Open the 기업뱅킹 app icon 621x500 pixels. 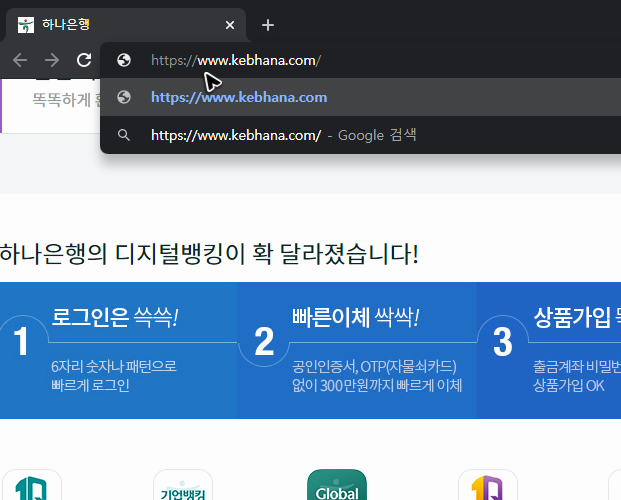pyautogui.click(x=183, y=485)
